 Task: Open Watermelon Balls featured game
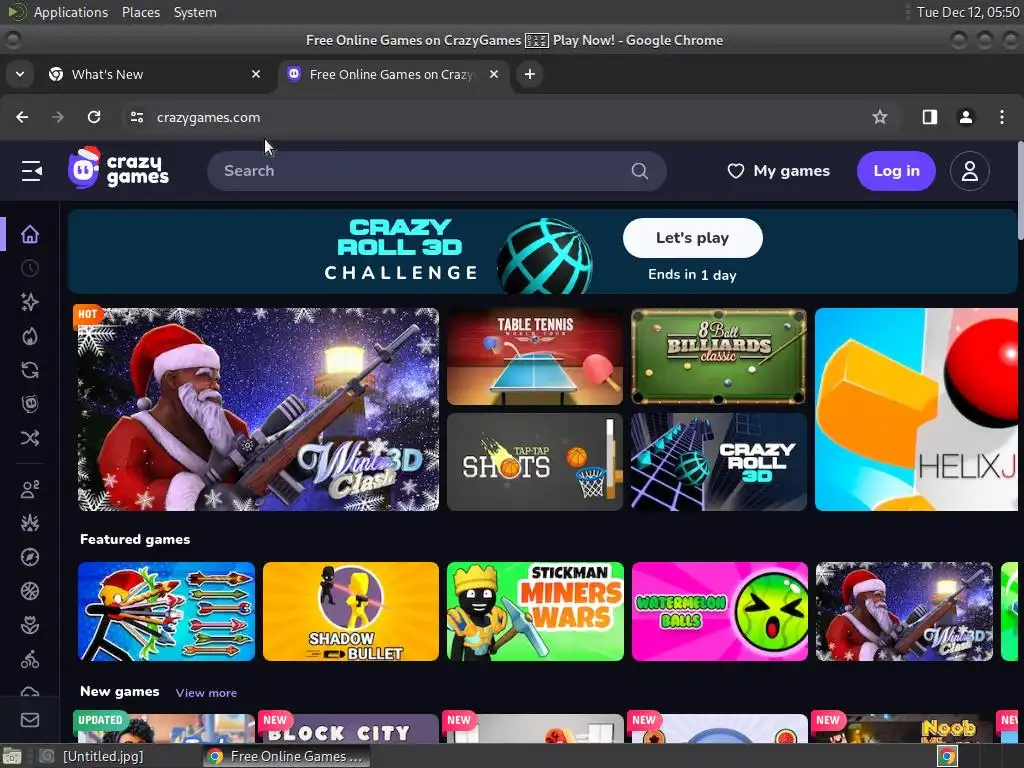(720, 611)
